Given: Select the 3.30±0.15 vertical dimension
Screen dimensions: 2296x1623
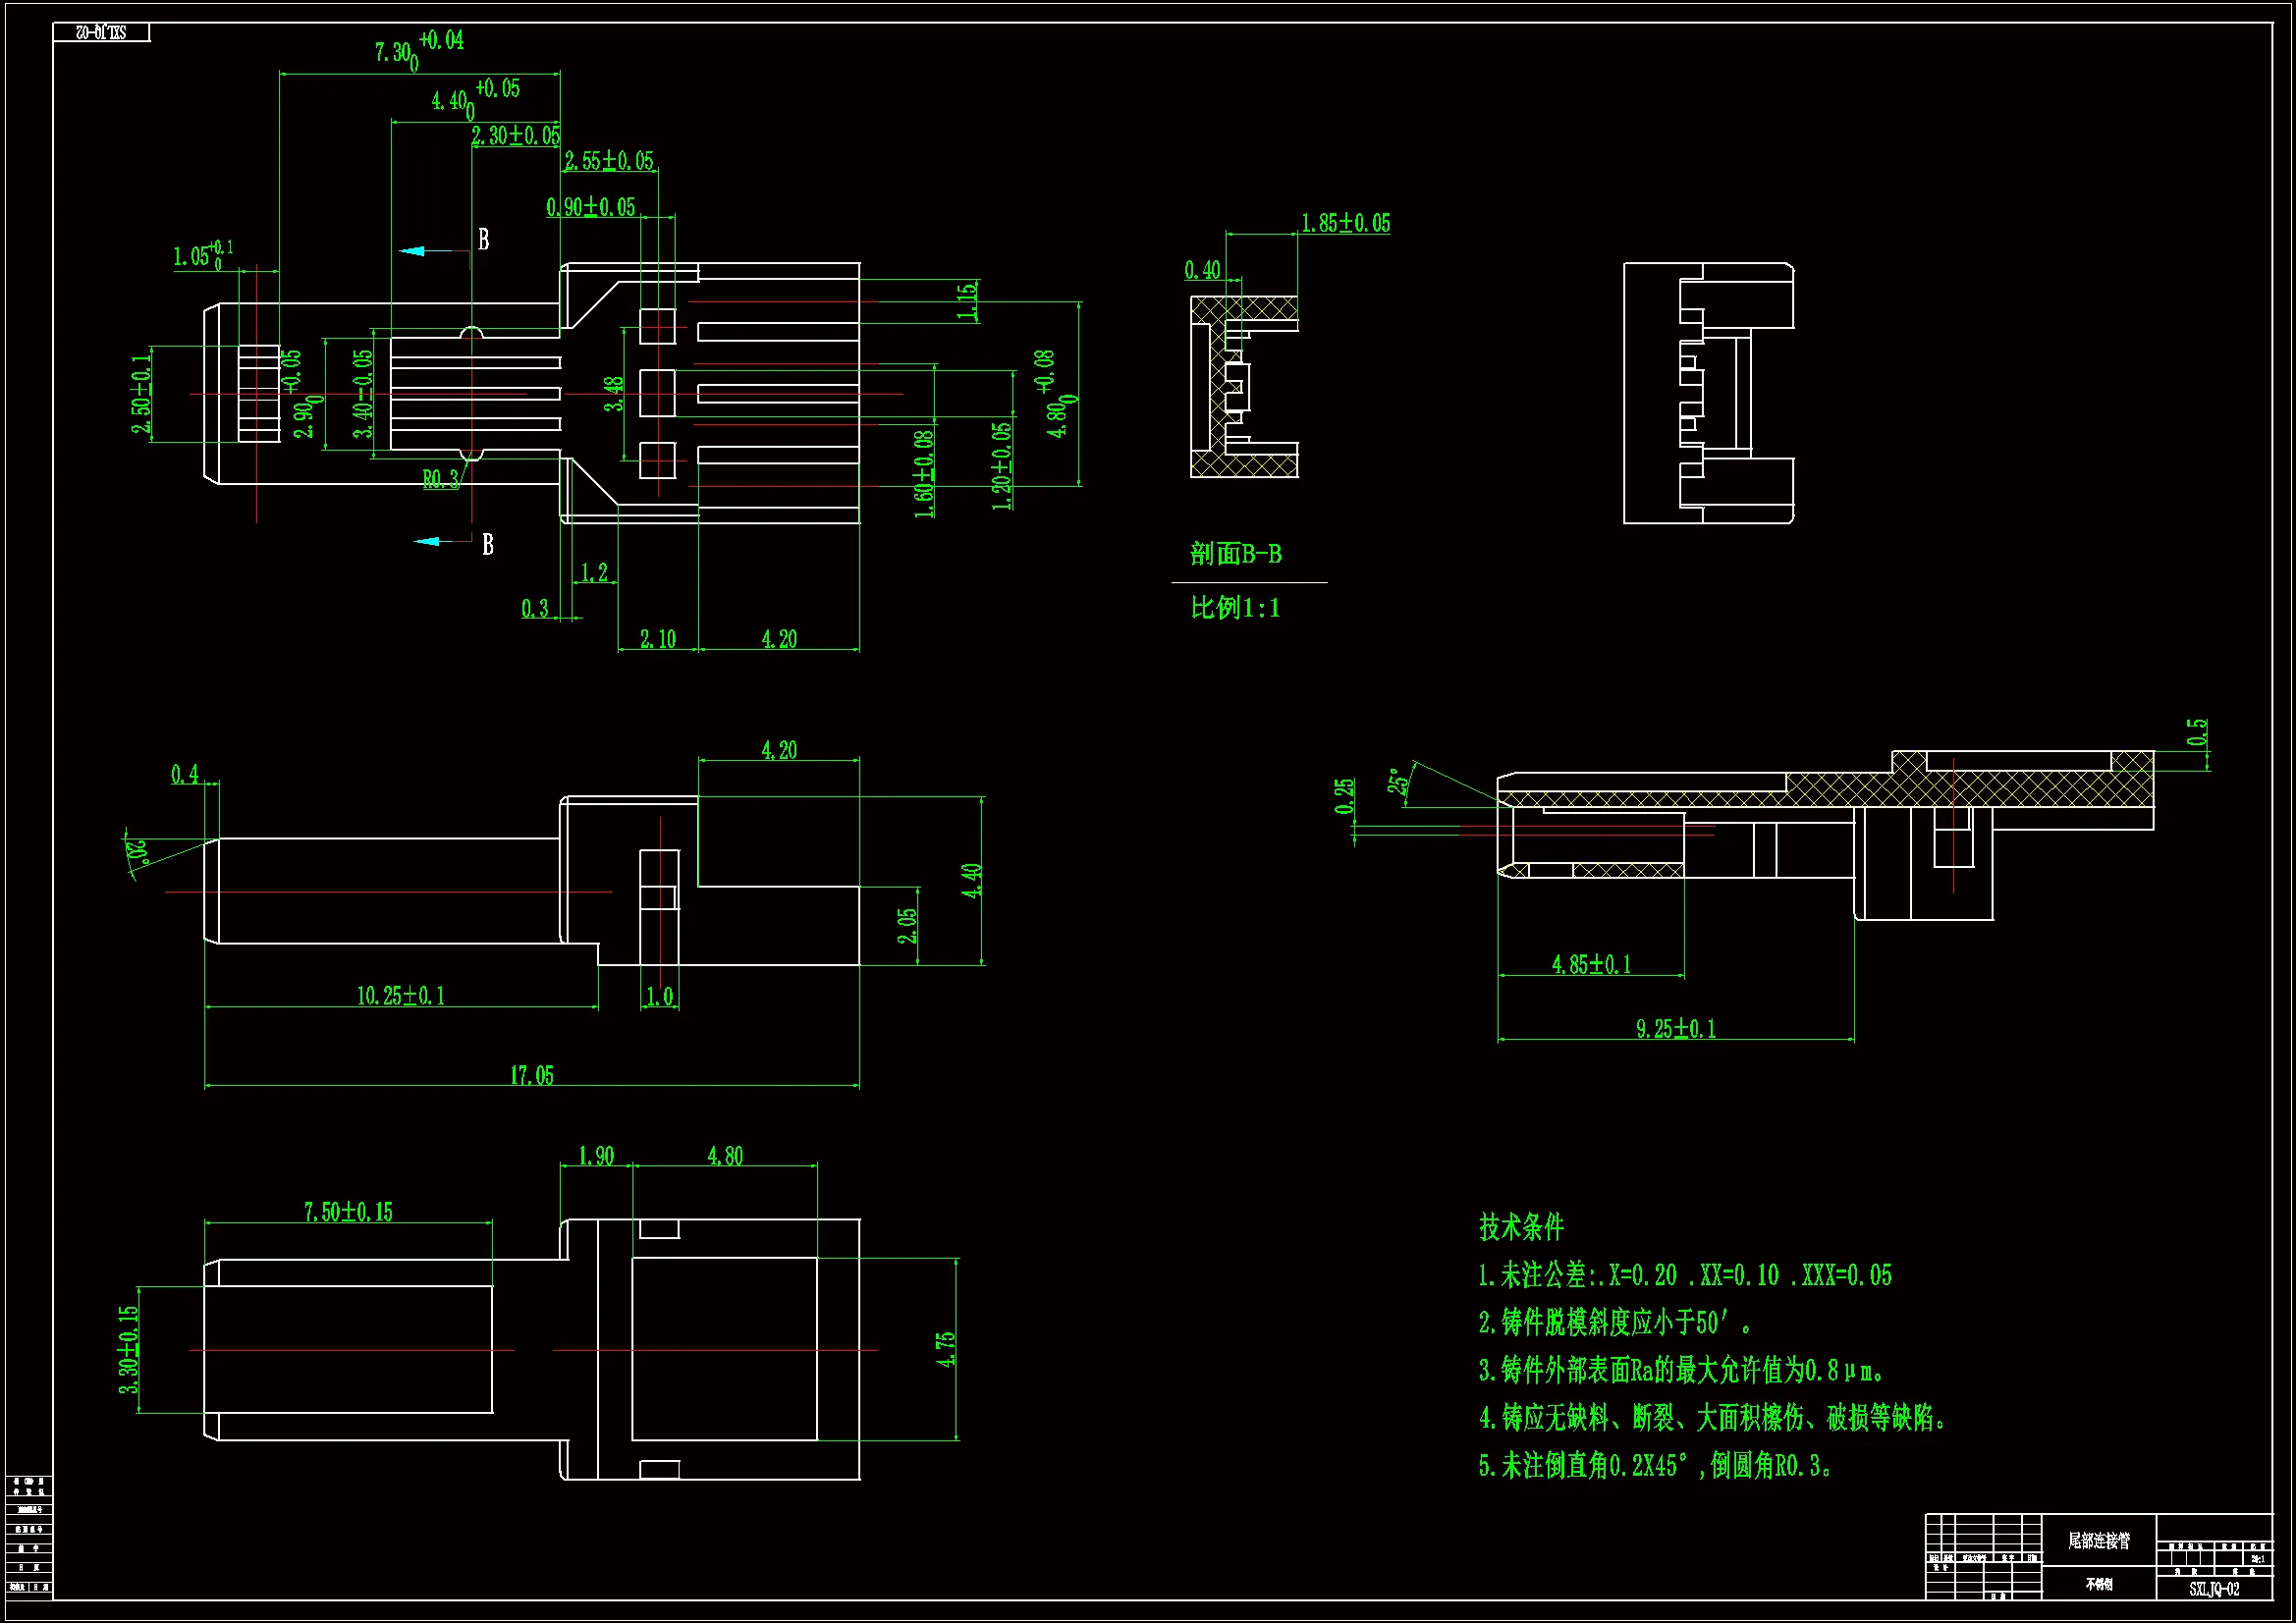Looking at the screenshot, I should [x=128, y=1349].
